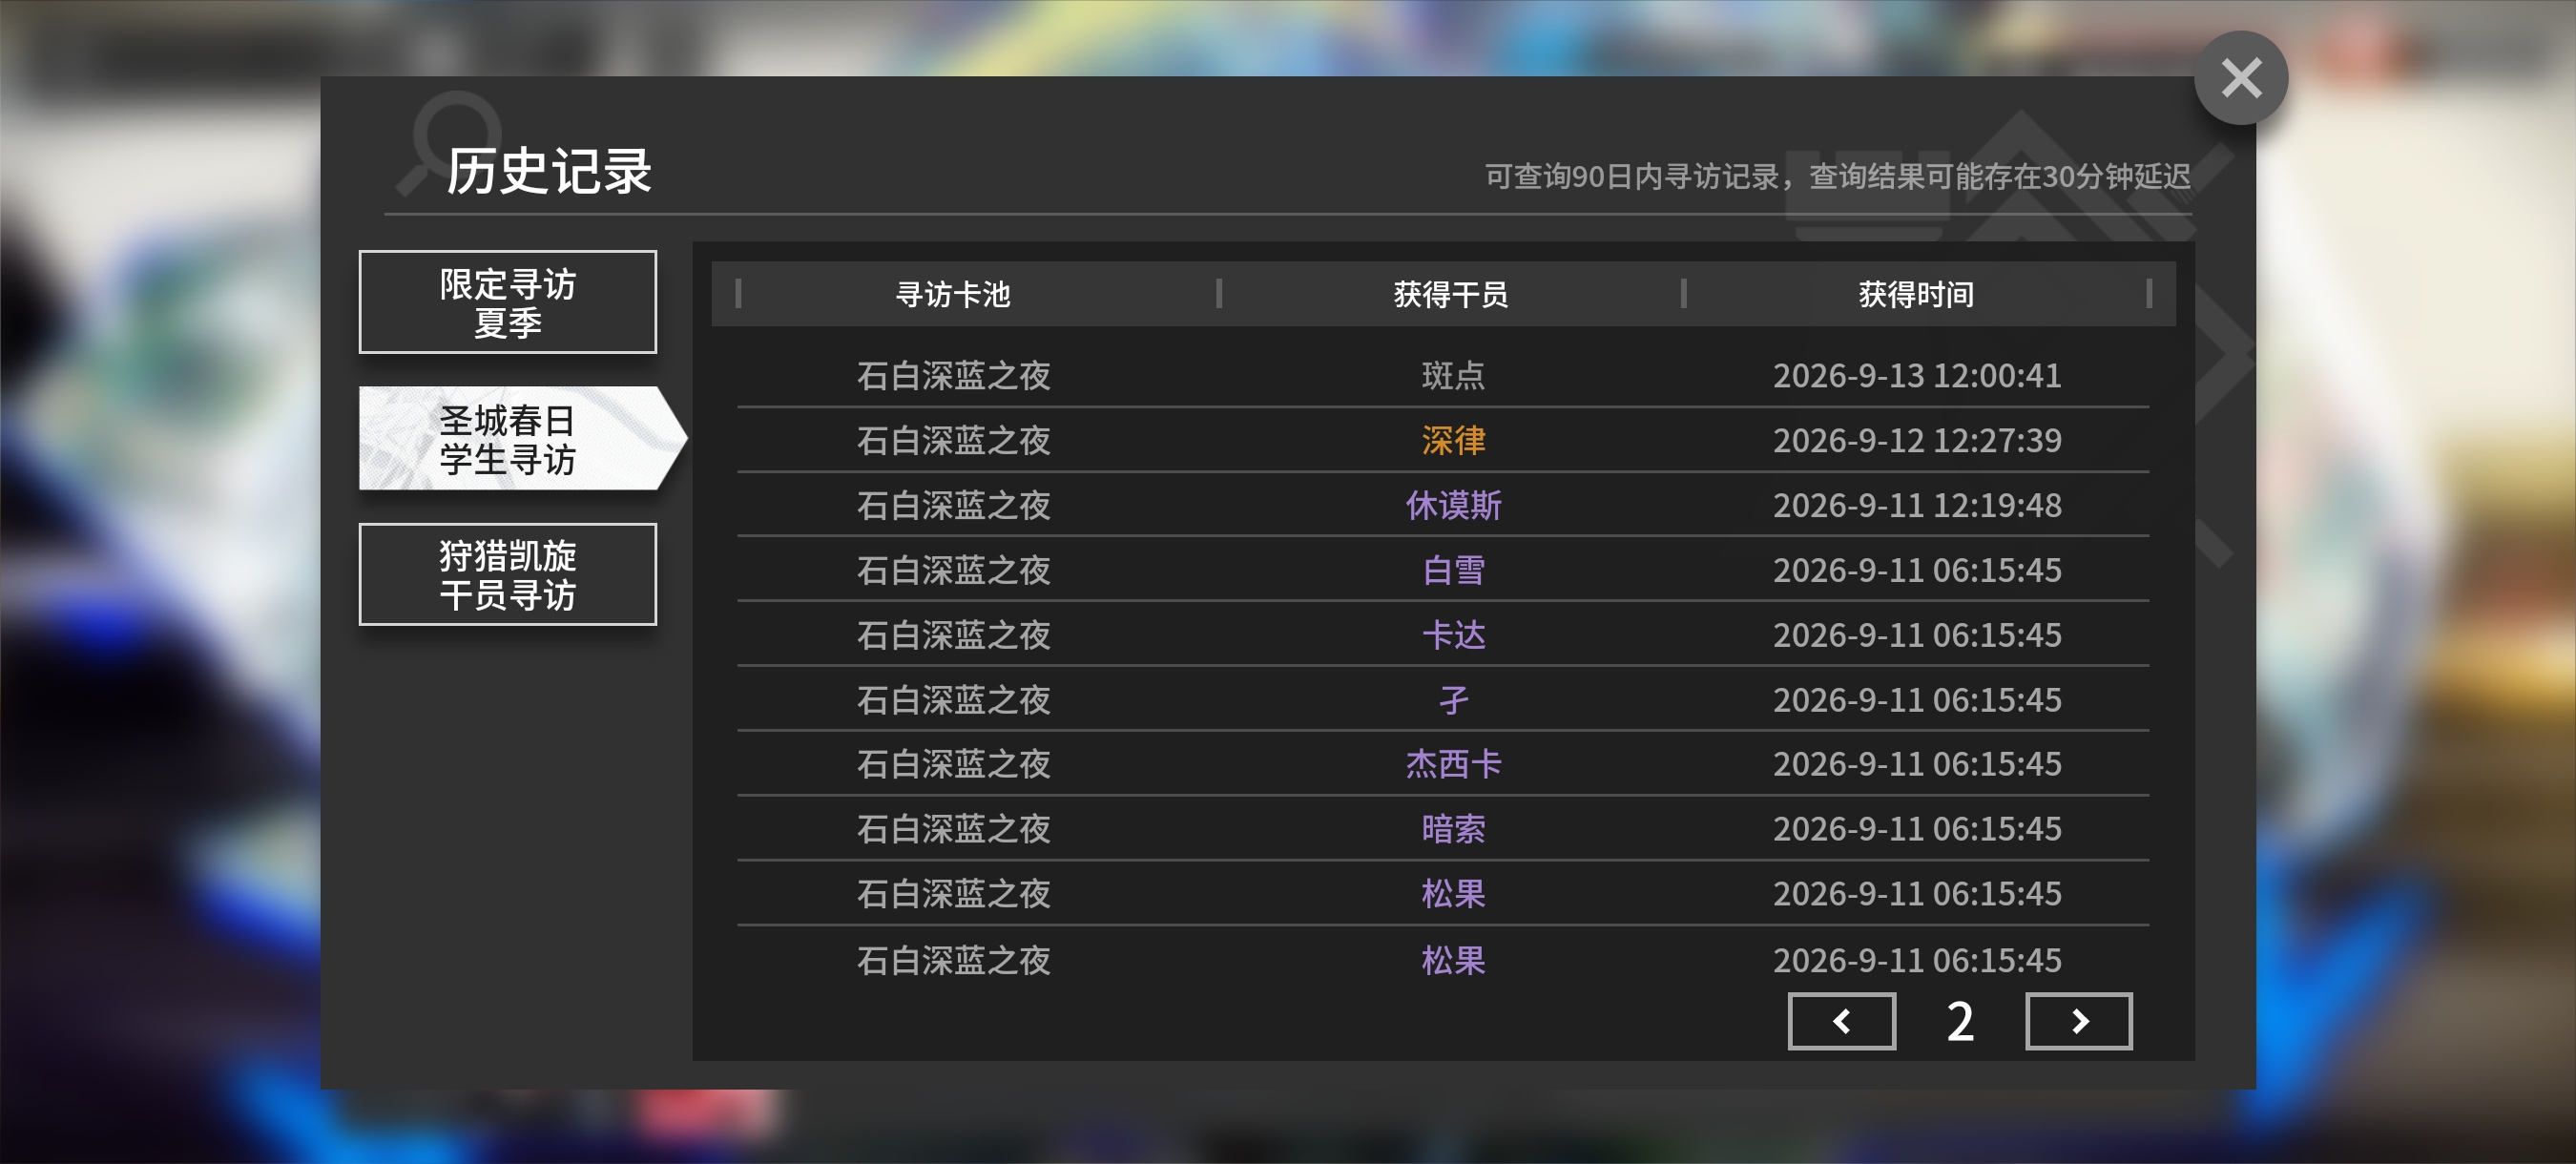
Task: Switch to 狩猎凯旋 干员寻访 tab
Action: pyautogui.click(x=508, y=574)
